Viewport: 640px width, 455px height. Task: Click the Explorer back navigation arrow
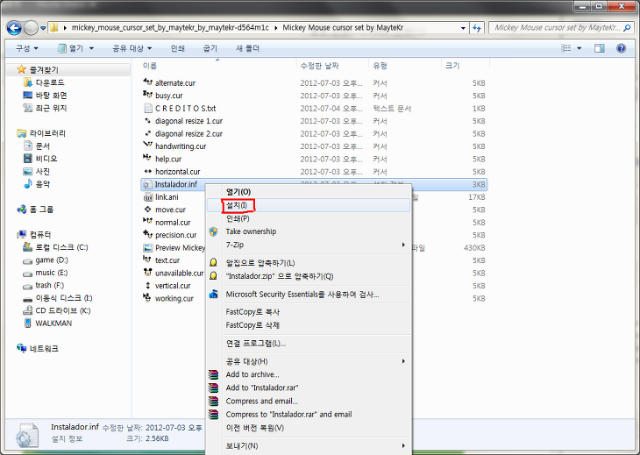coord(13,26)
